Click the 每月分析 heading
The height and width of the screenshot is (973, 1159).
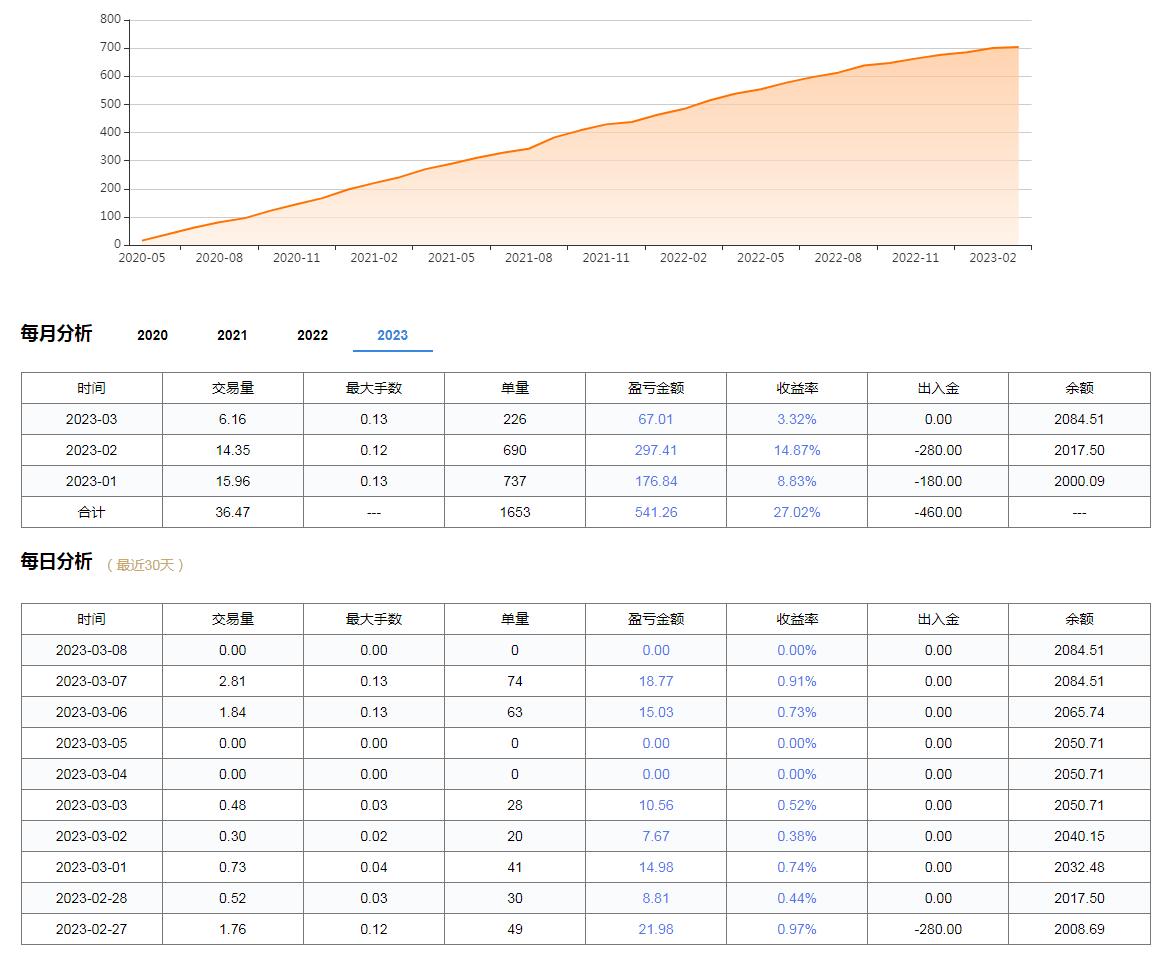click(x=56, y=333)
